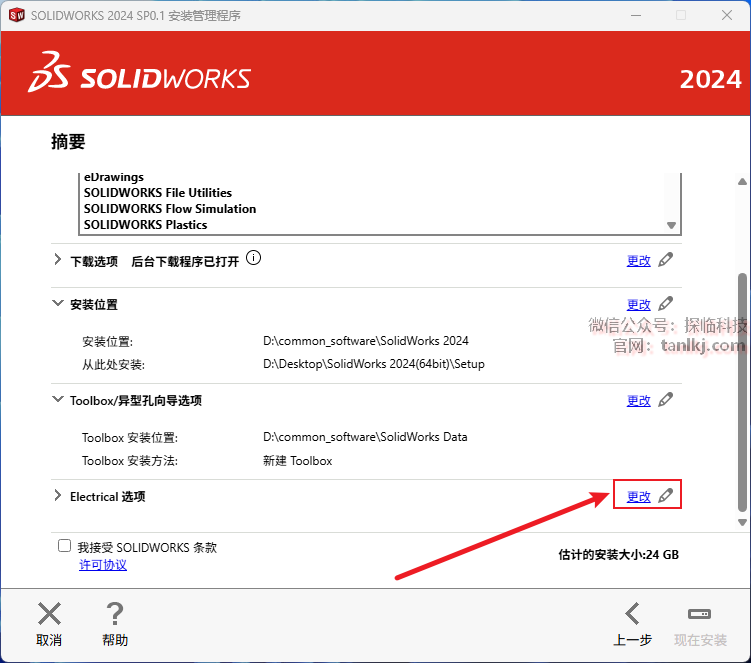The height and width of the screenshot is (663, 751).
Task: Minimize the installation manager window
Action: (x=636, y=15)
